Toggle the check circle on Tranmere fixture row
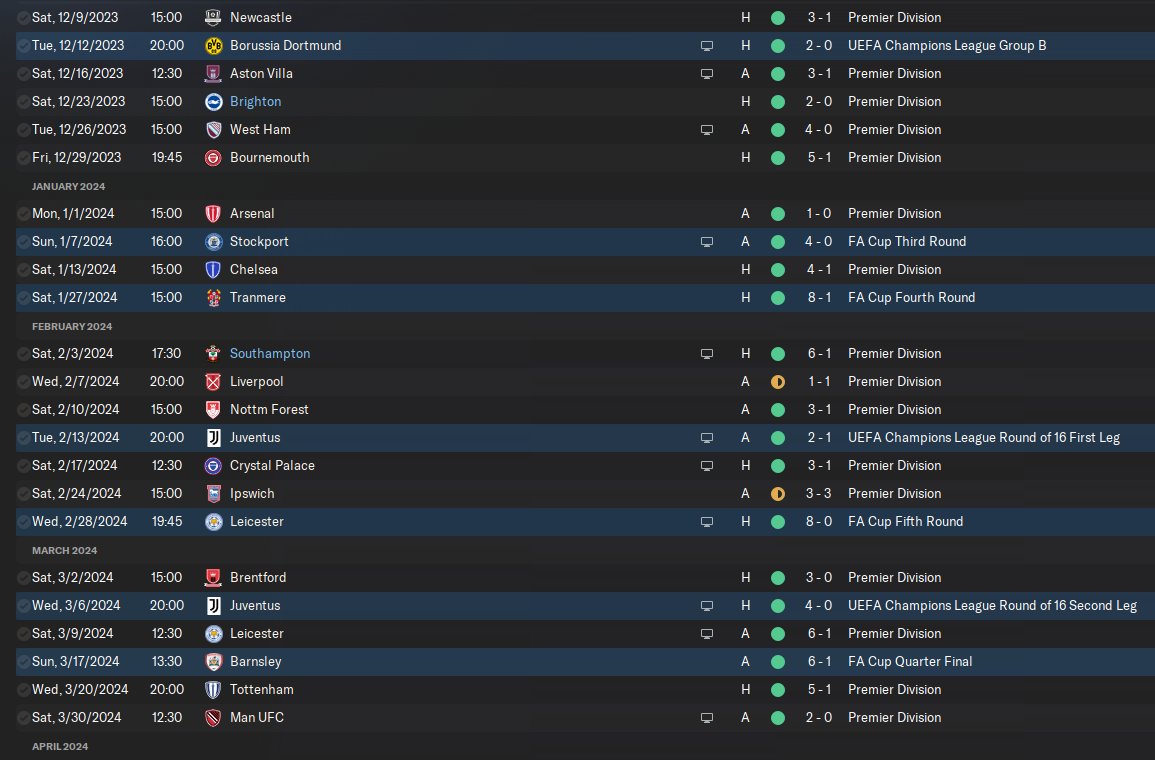Viewport: 1155px width, 760px height. pos(23,297)
